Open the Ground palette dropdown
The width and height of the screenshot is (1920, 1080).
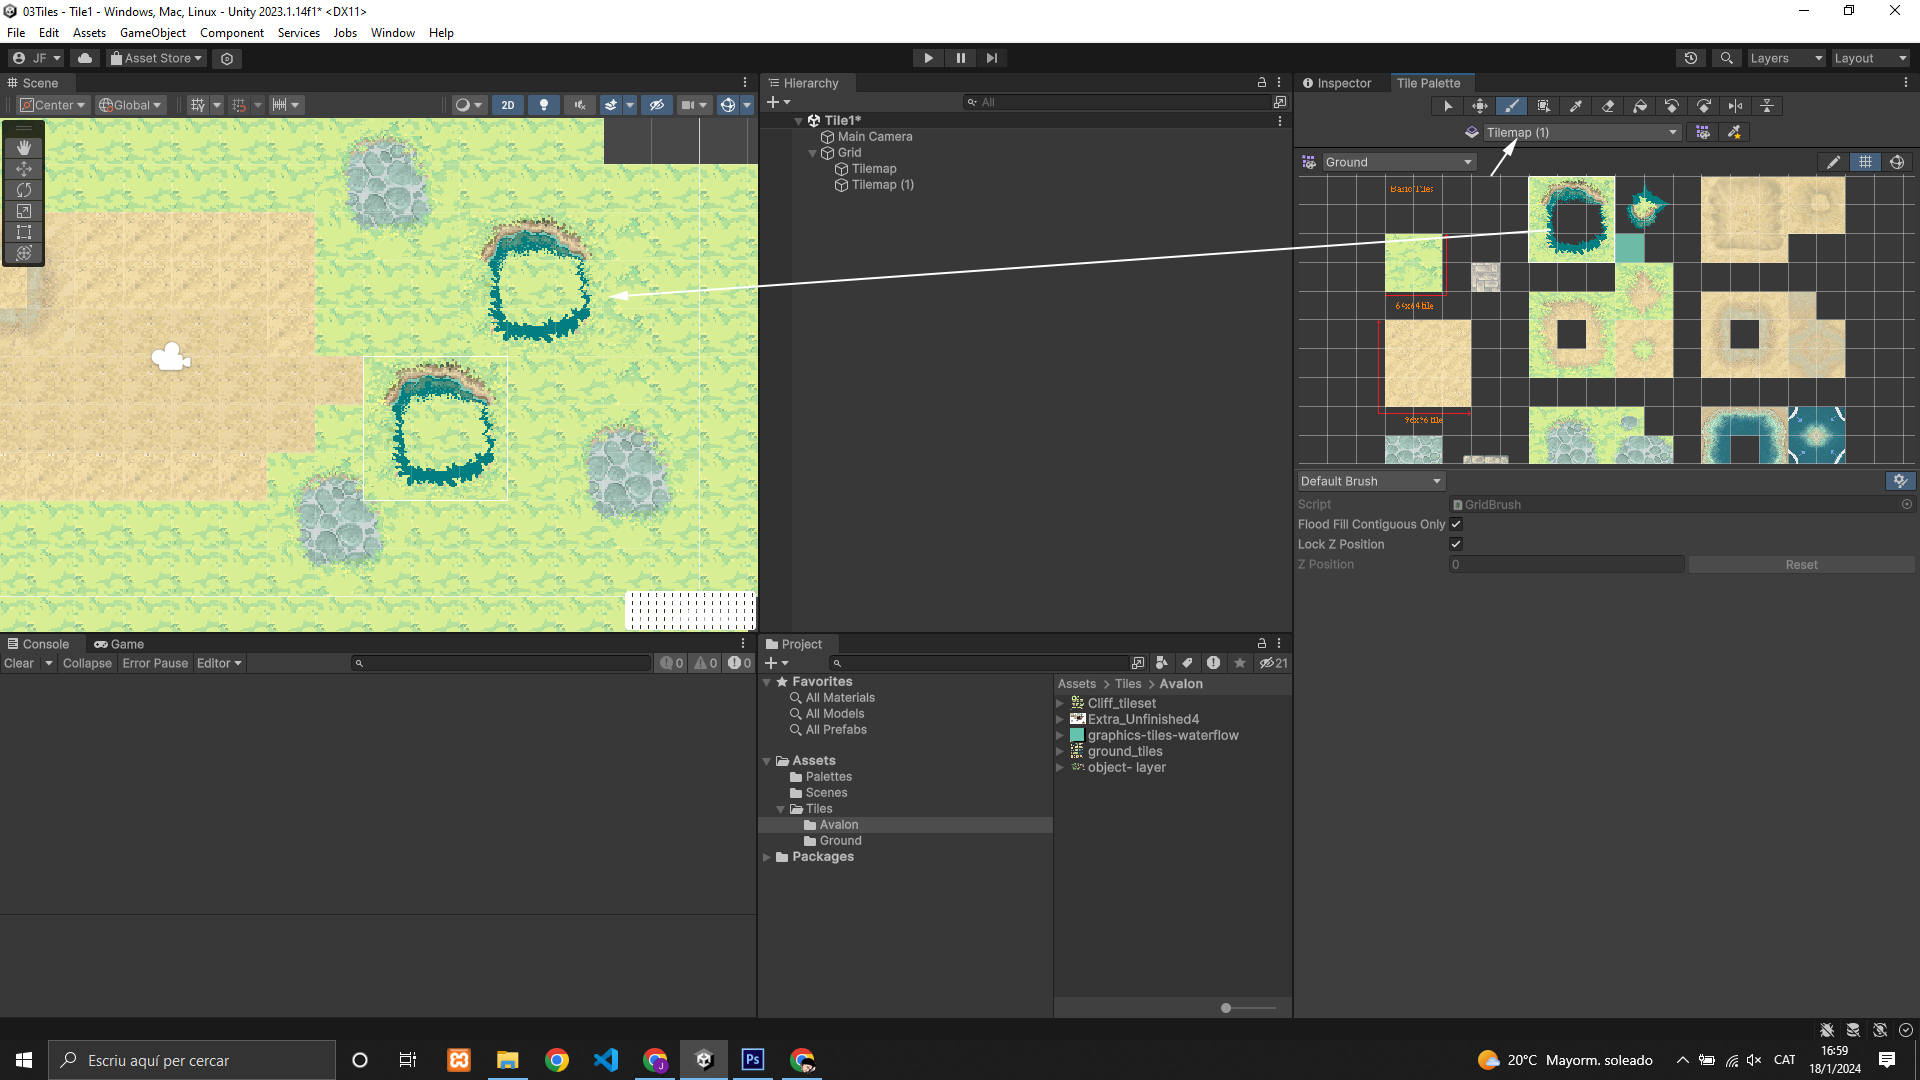[x=1398, y=162]
